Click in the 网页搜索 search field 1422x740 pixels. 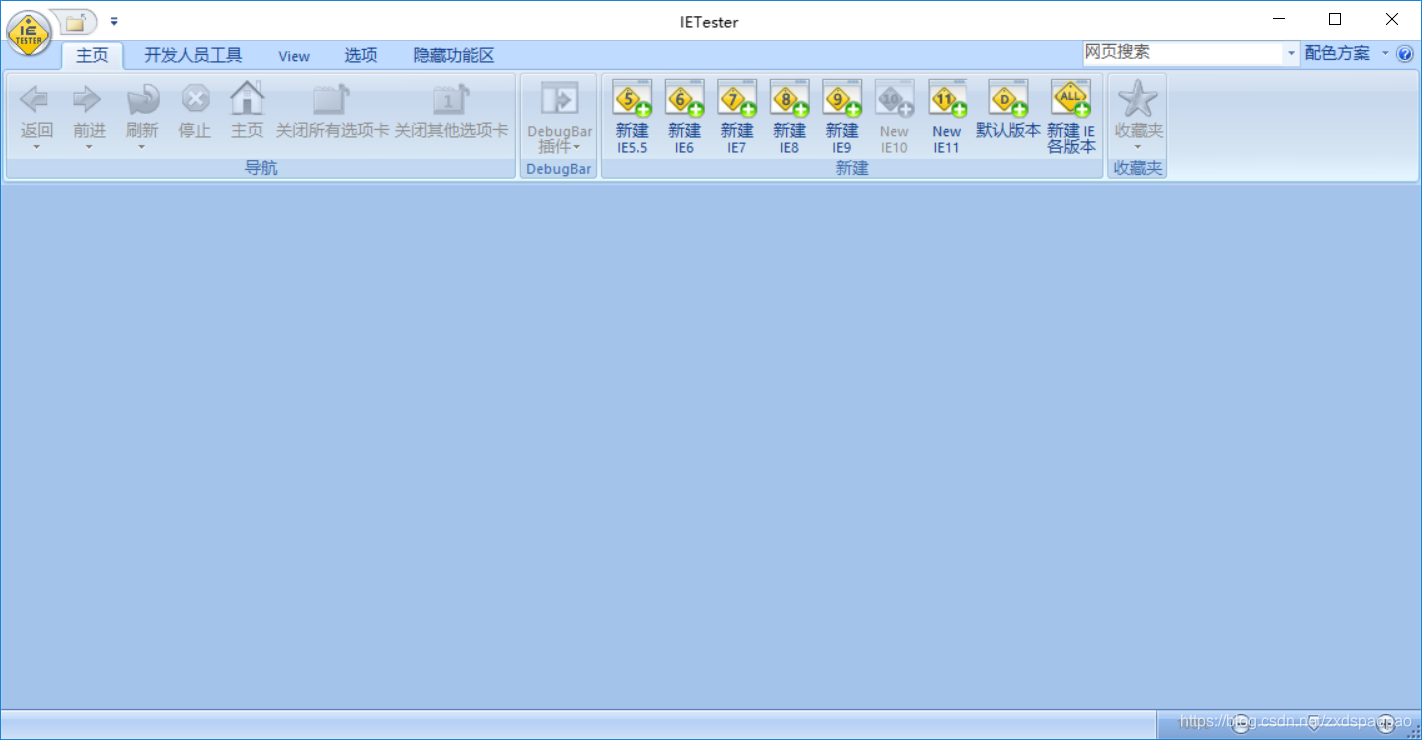[1183, 53]
